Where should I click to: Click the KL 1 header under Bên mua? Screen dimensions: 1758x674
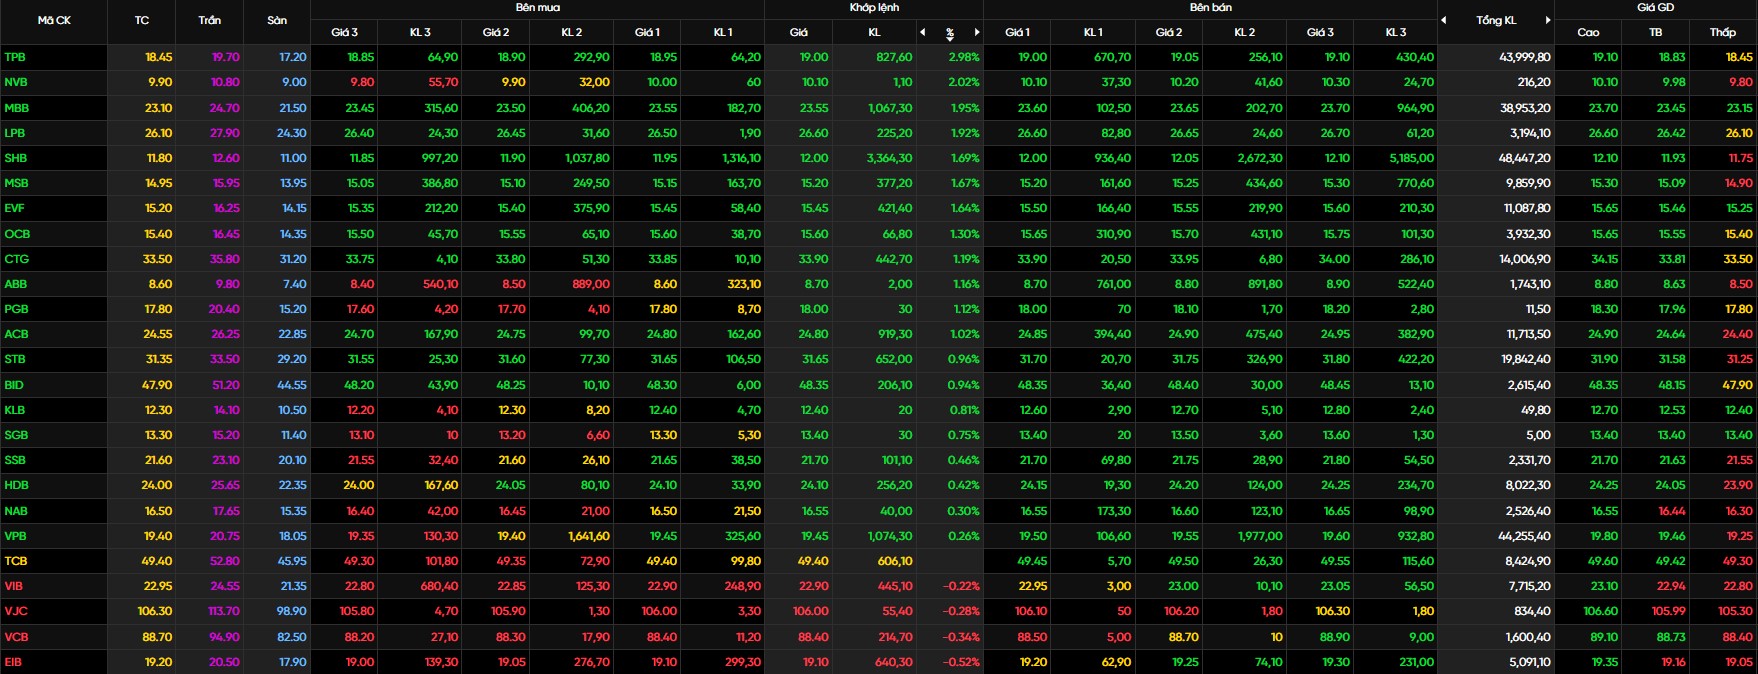723,33
